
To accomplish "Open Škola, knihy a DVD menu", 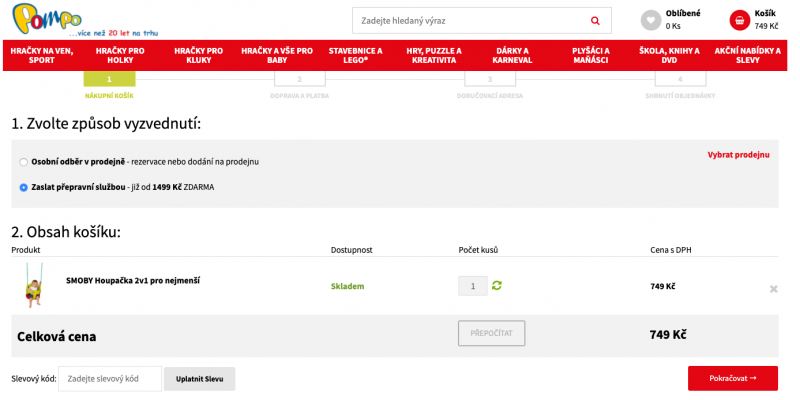I will pos(669,56).
